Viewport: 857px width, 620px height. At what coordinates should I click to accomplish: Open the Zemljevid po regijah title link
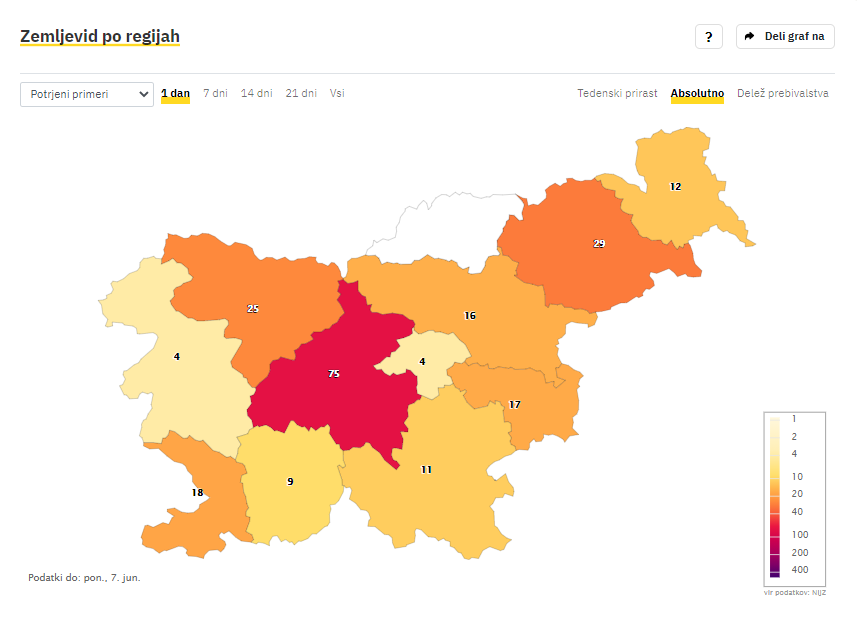pyautogui.click(x=100, y=36)
